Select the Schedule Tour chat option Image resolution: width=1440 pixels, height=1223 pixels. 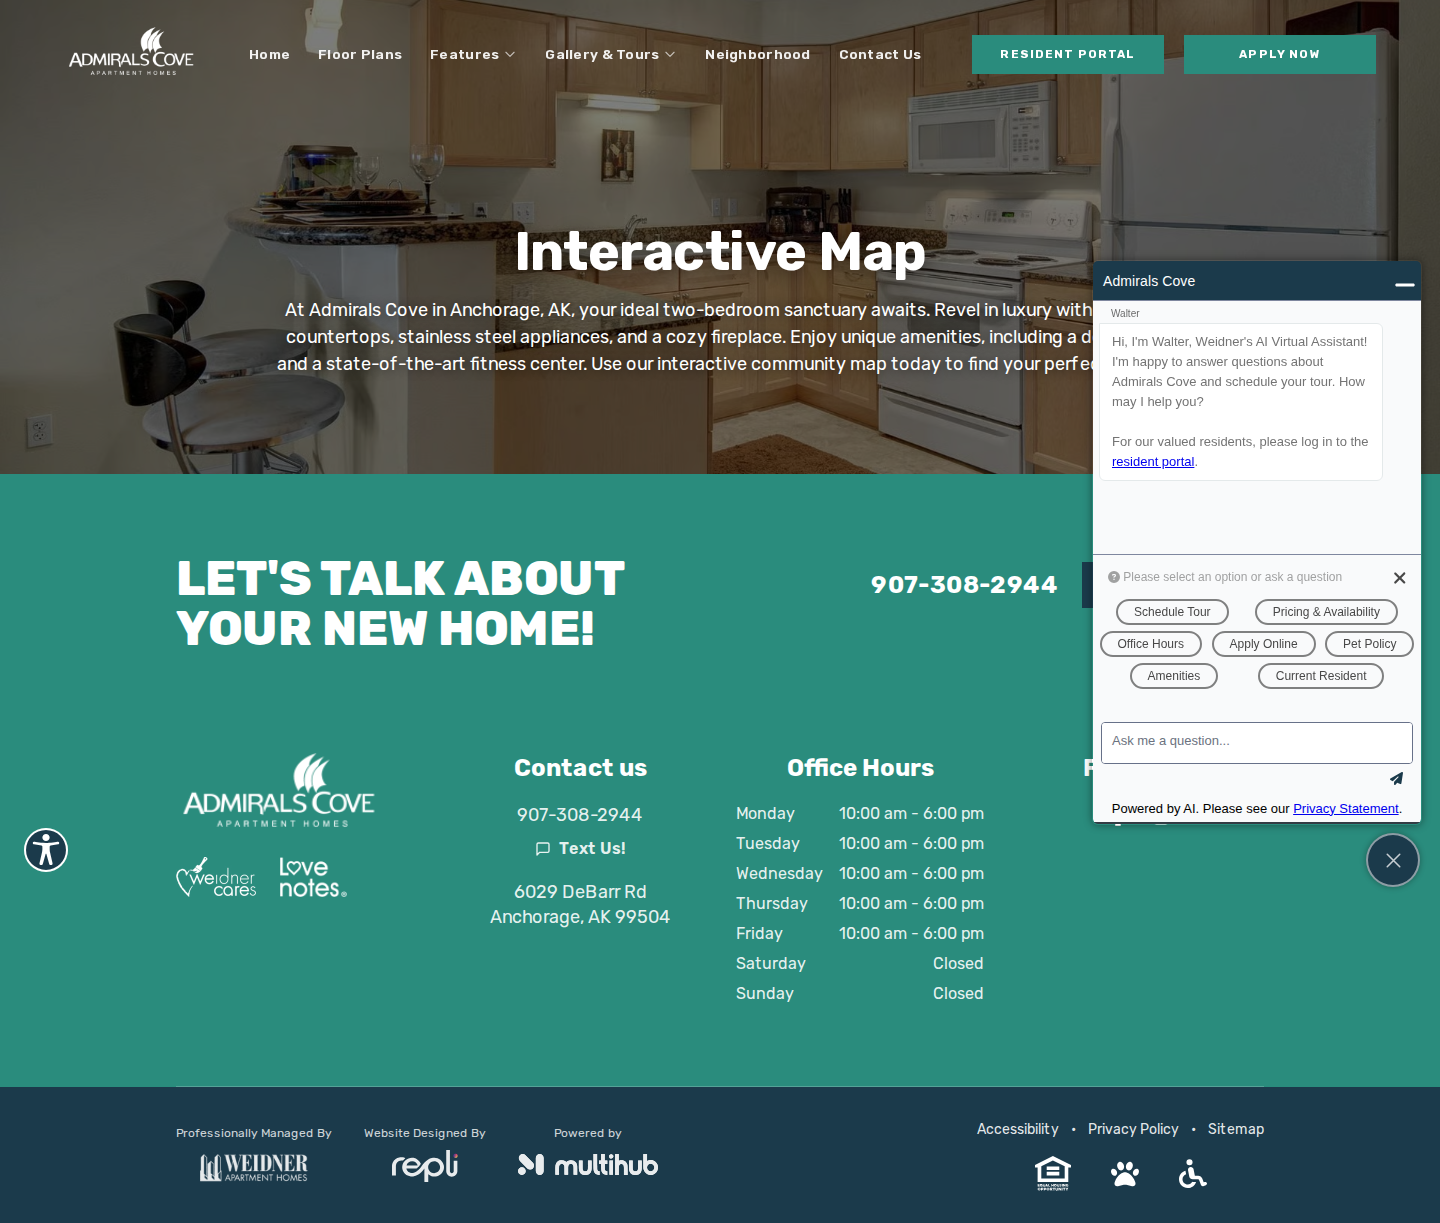point(1172,612)
